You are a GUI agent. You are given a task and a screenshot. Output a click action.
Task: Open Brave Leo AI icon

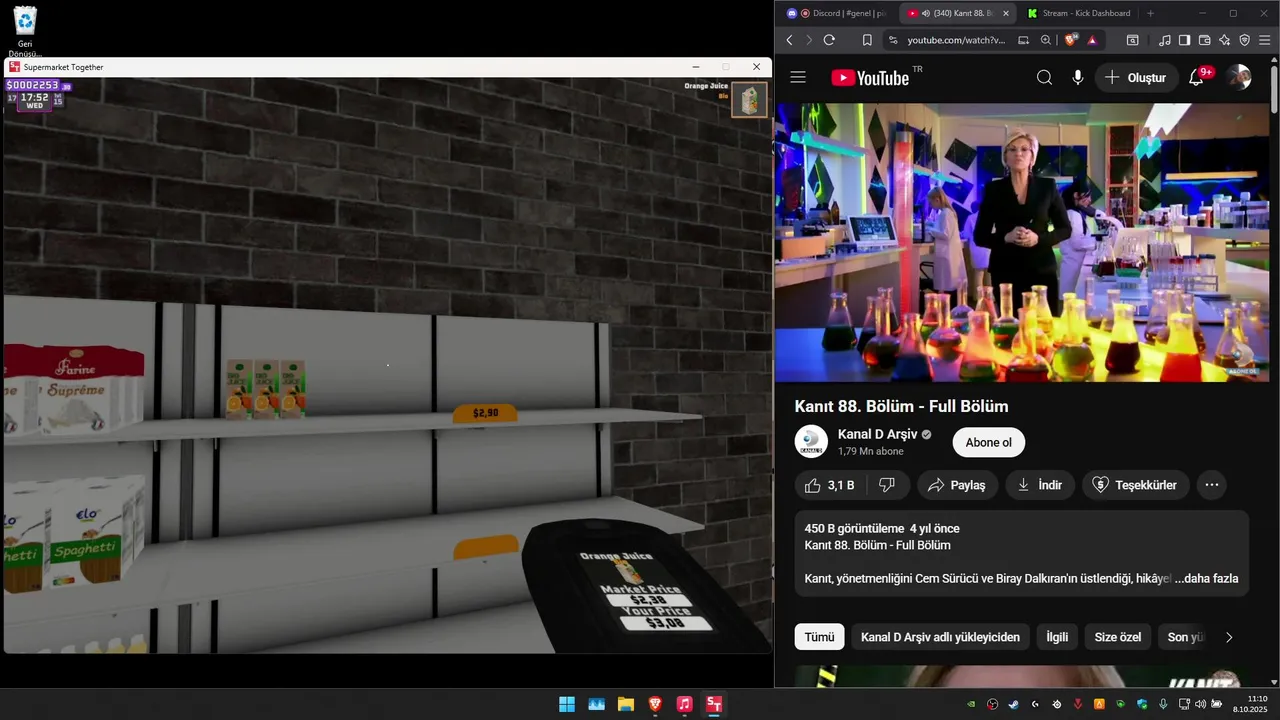1224,40
